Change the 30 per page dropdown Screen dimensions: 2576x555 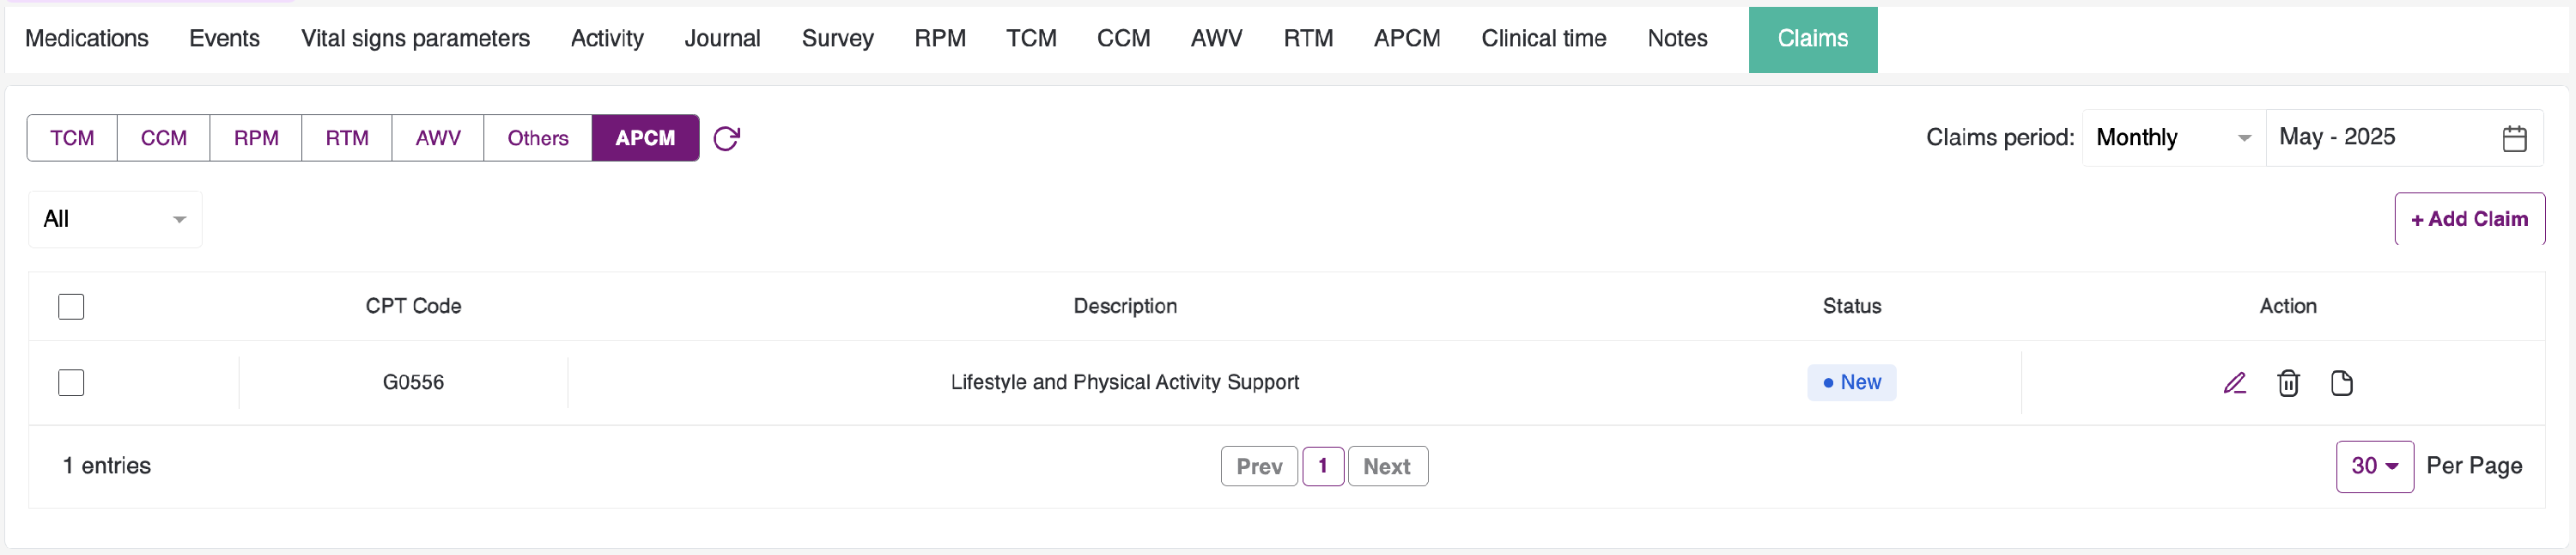click(2374, 466)
